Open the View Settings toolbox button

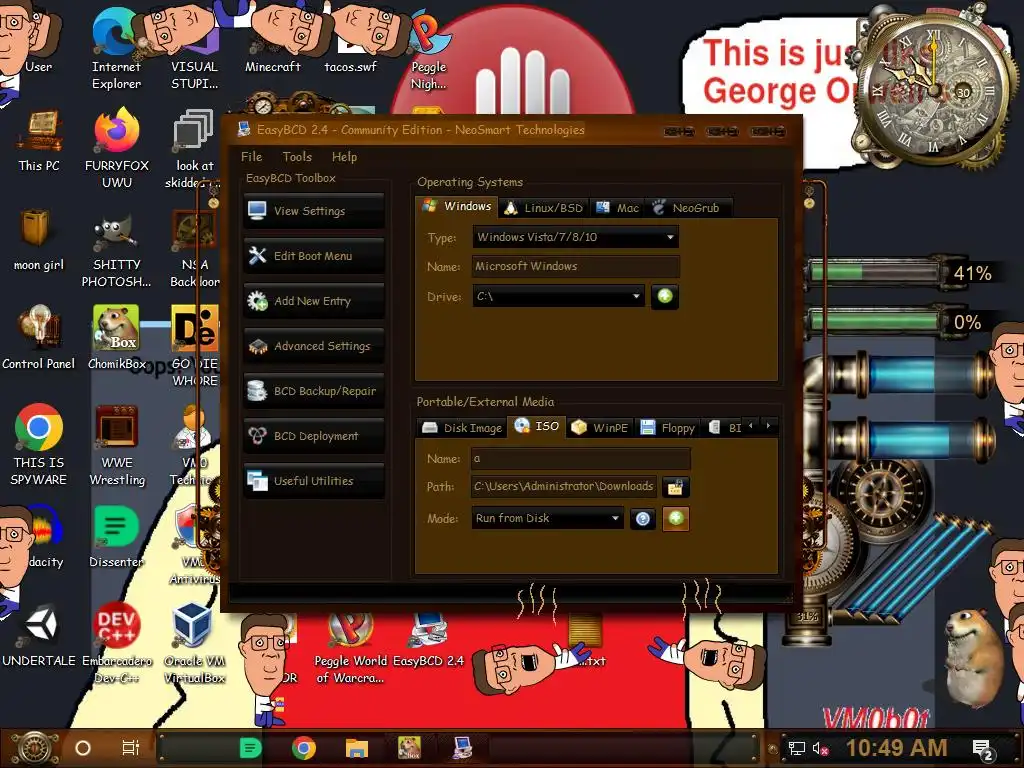point(313,211)
